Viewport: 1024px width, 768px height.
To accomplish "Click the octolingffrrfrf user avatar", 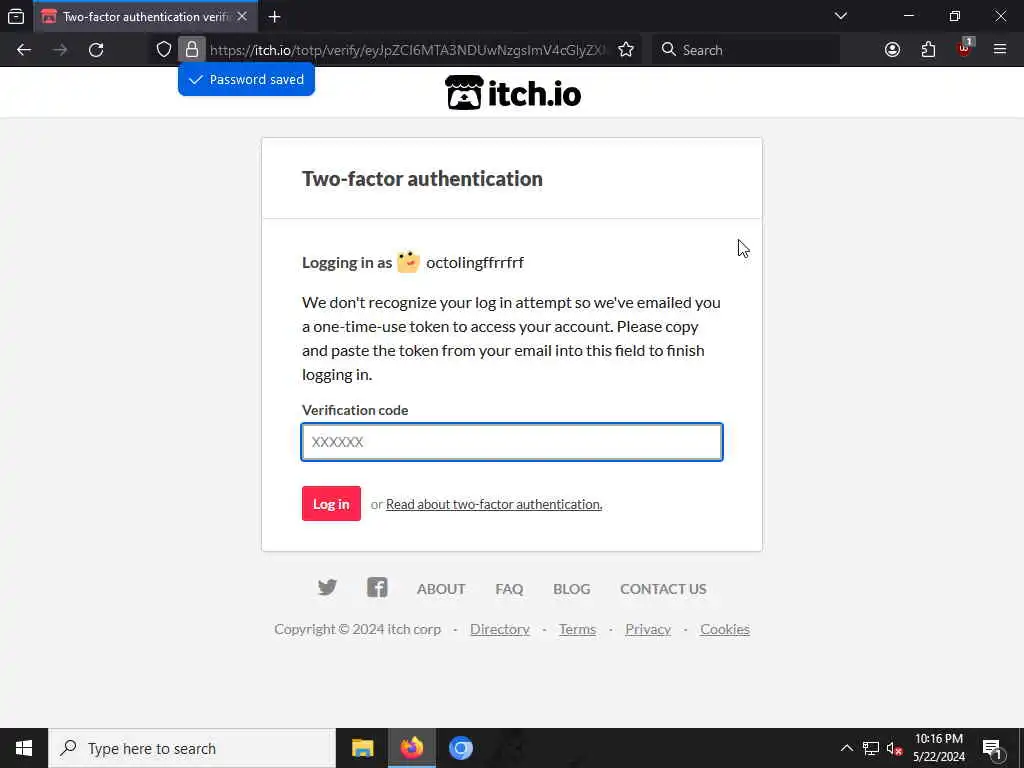I will point(408,262).
